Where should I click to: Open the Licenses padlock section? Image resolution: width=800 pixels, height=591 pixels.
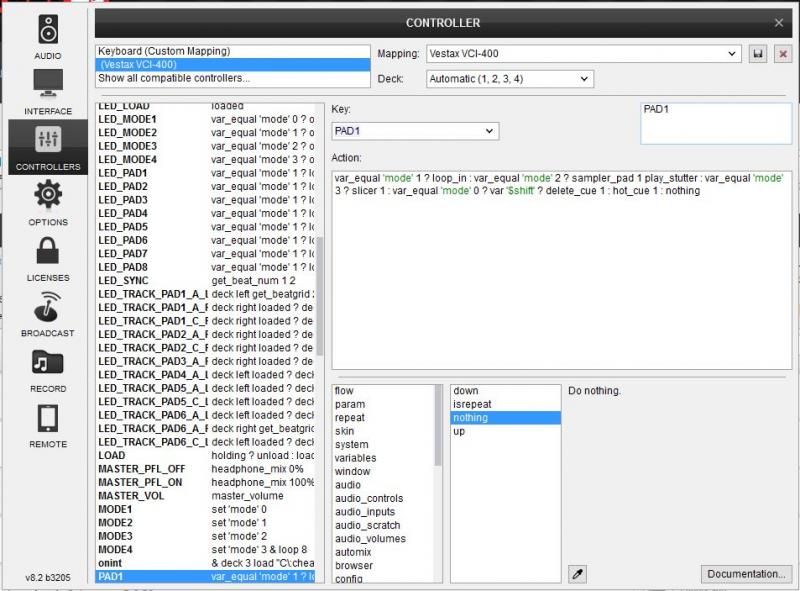pyautogui.click(x=47, y=257)
